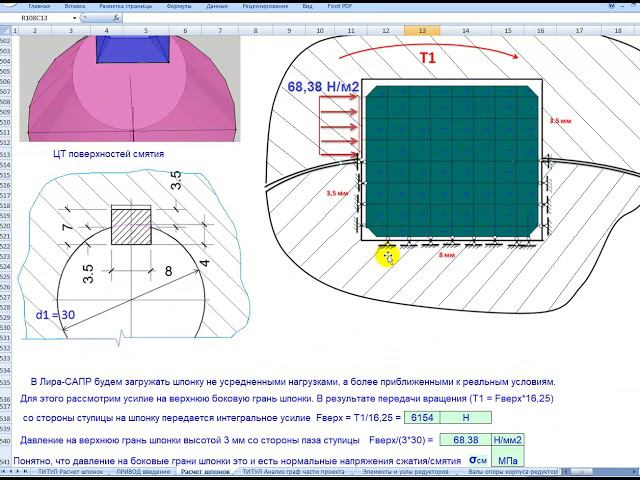Image resolution: width=640 pixels, height=480 pixels.
Task: Open the Главная ribbon tab
Action: (40, 6)
